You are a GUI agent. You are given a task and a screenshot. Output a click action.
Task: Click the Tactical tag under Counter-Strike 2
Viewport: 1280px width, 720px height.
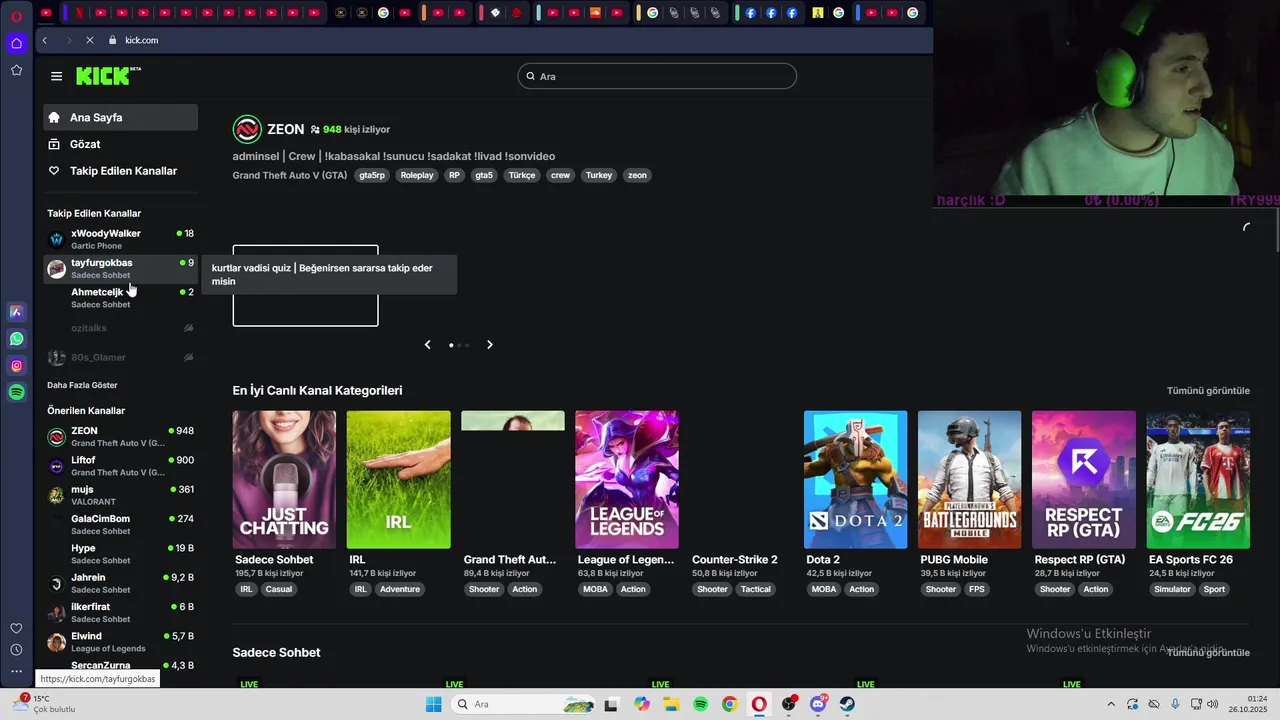(756, 589)
